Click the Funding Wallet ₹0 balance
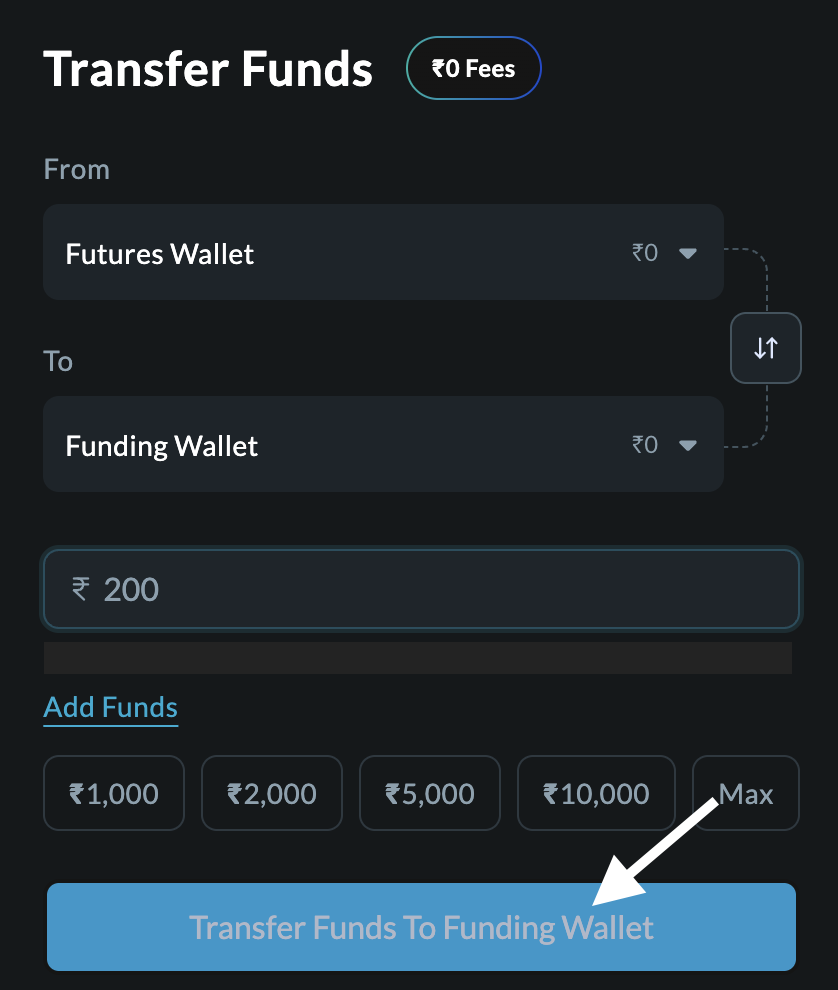The height and width of the screenshot is (990, 838). [x=645, y=445]
